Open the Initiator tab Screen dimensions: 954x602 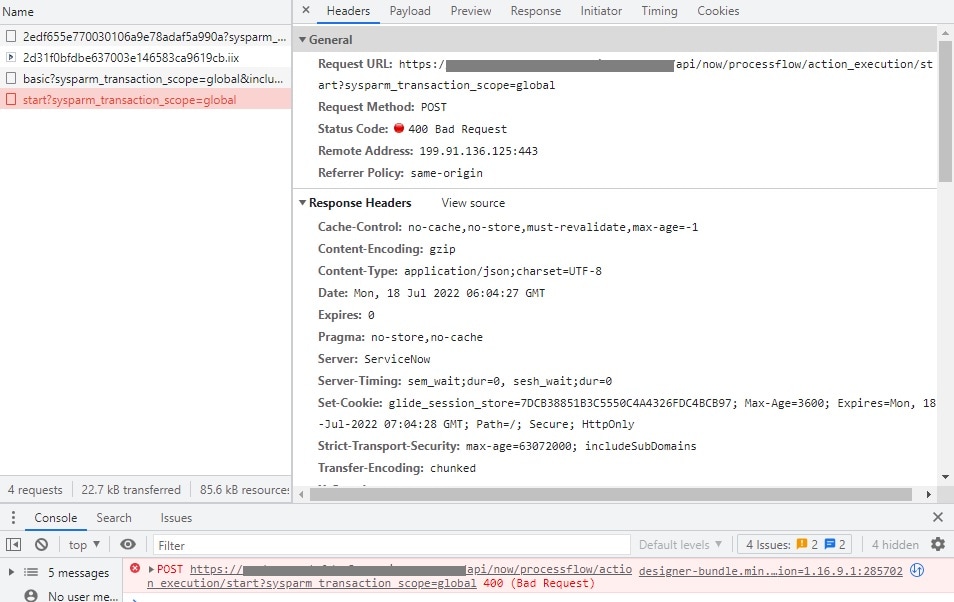click(601, 11)
